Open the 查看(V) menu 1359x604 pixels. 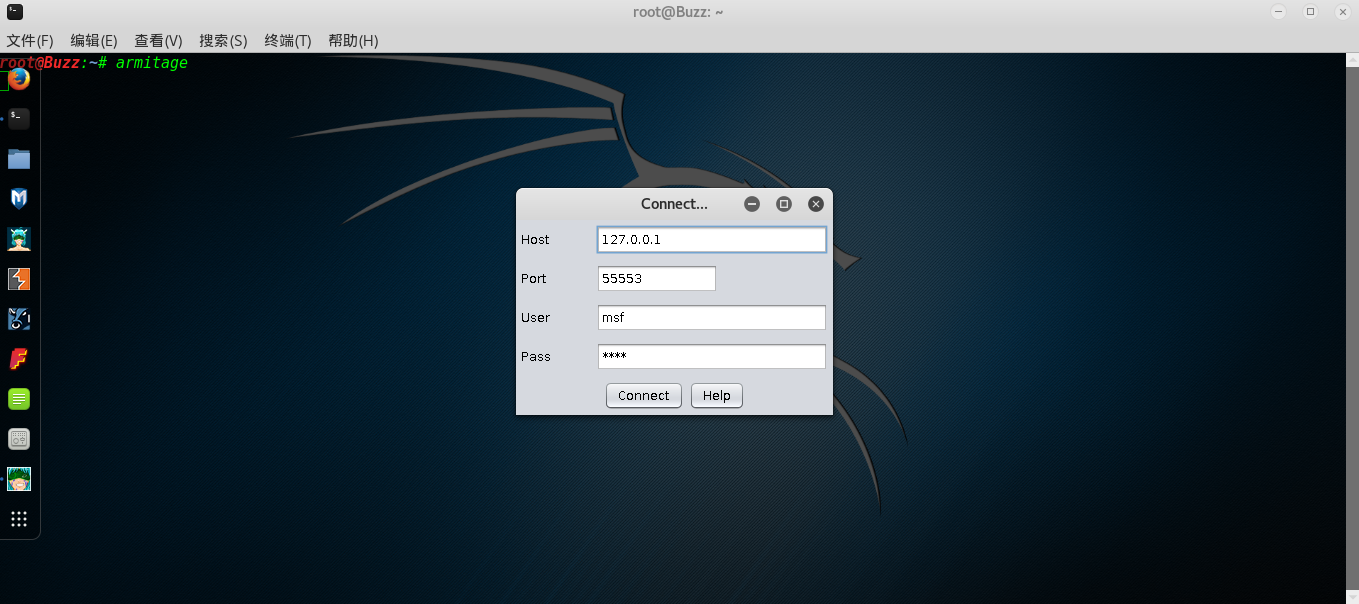(x=159, y=41)
